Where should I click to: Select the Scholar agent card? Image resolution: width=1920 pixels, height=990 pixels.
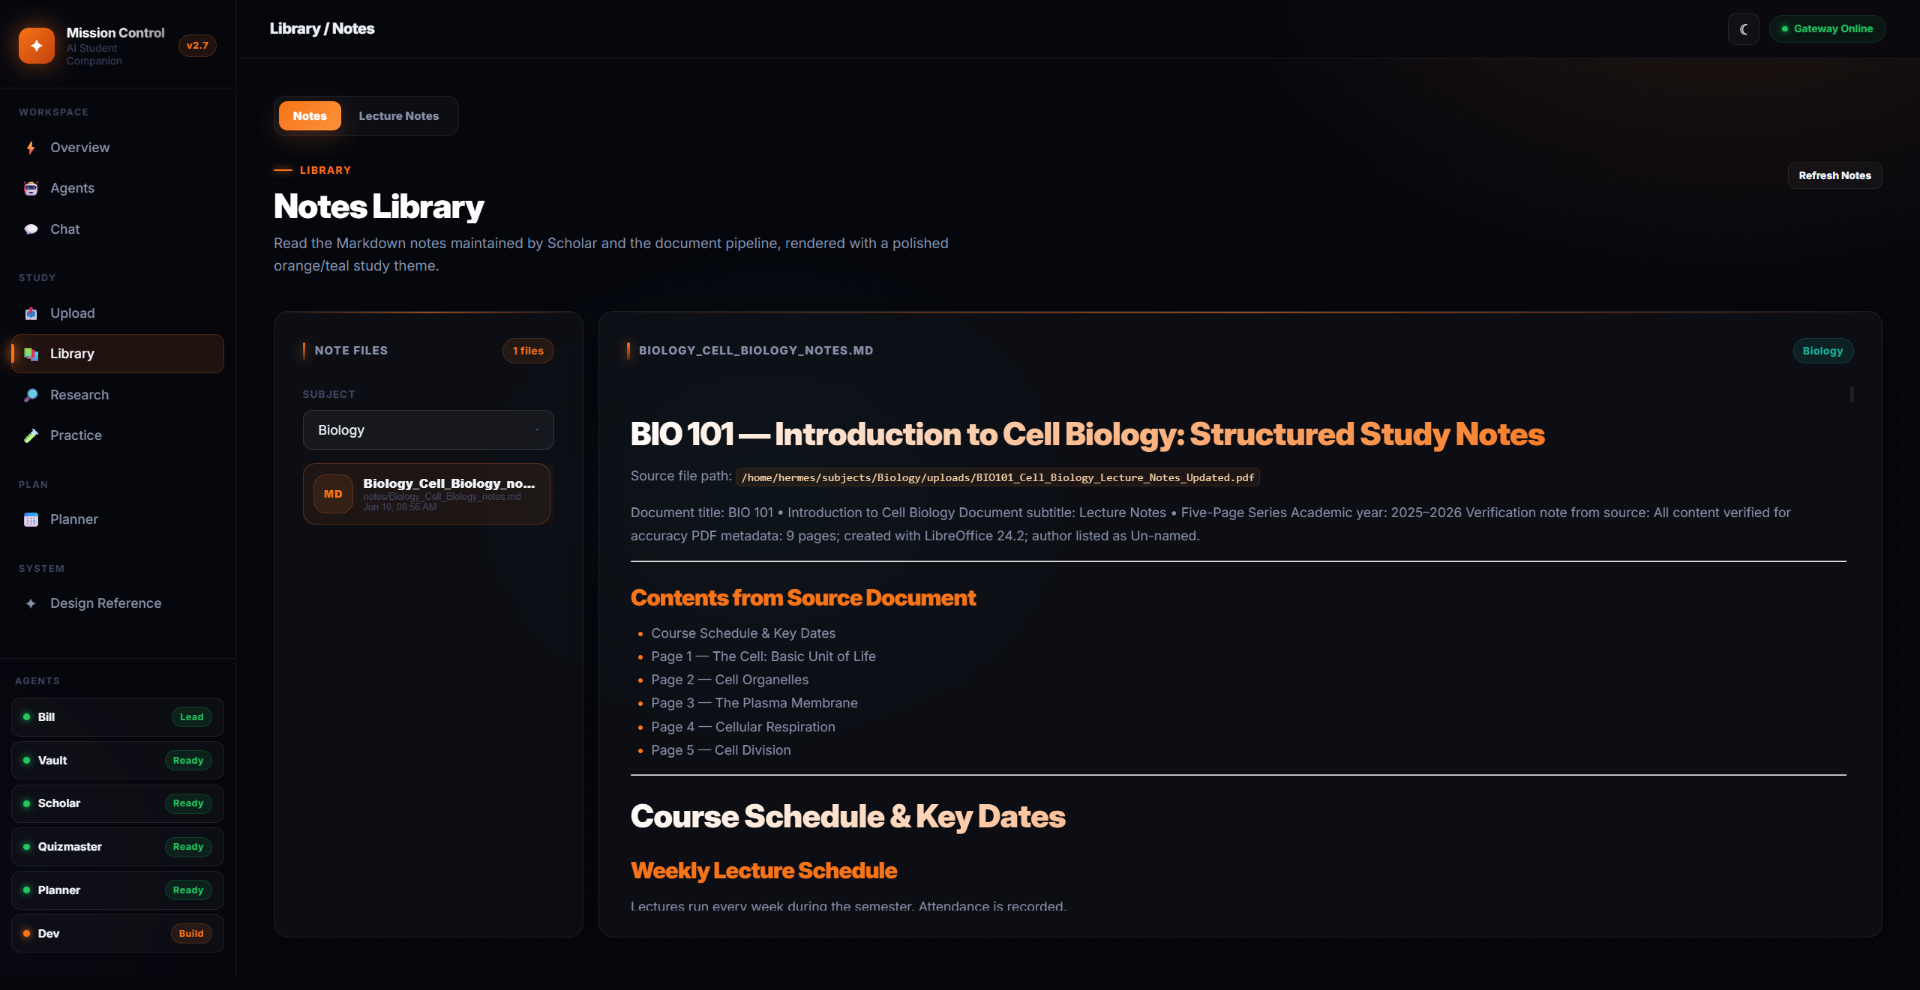(x=117, y=804)
